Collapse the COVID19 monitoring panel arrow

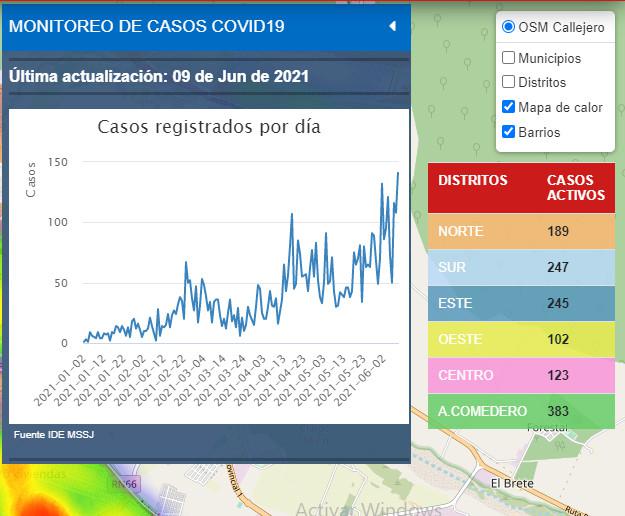click(392, 26)
